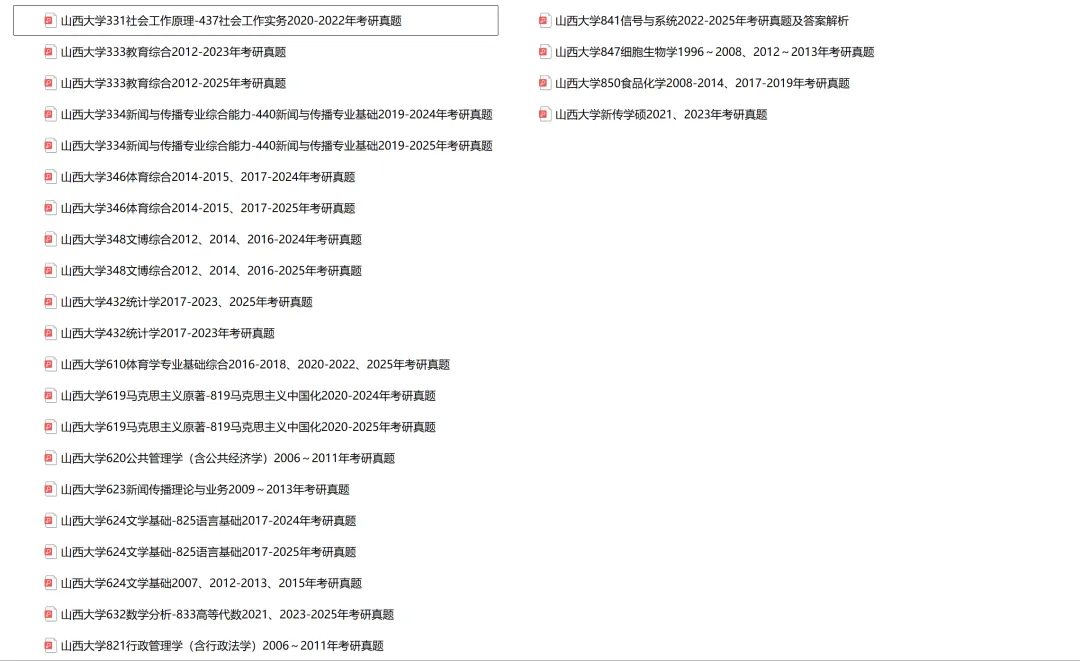Click PDF icon of 山西大学新传学硕 file

point(545,114)
